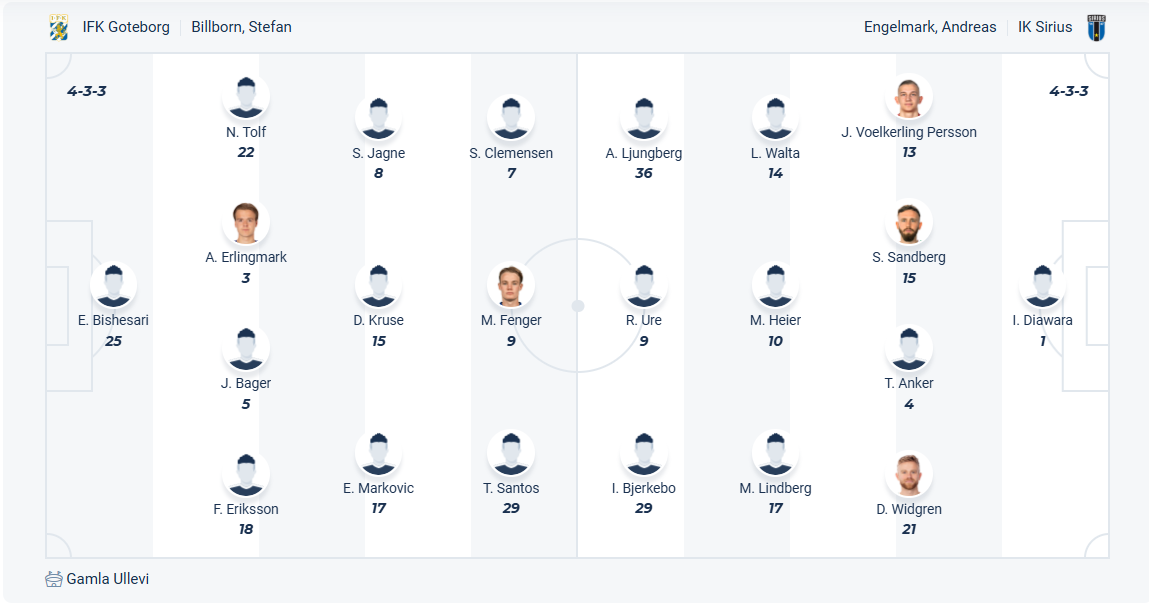
Task: Click J. Voelkerling Persson's photo
Action: (909, 98)
